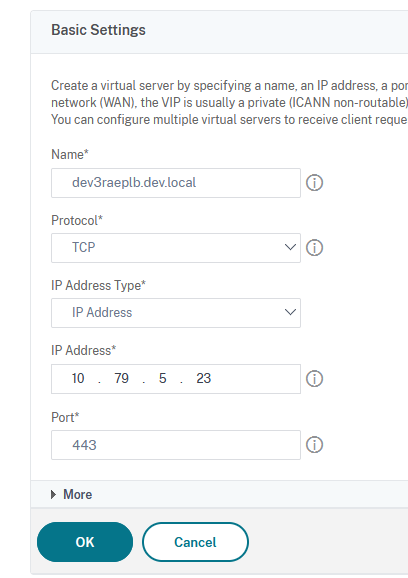Image resolution: width=408 pixels, height=578 pixels.
Task: Open the IP Address Type dropdown
Action: point(176,313)
